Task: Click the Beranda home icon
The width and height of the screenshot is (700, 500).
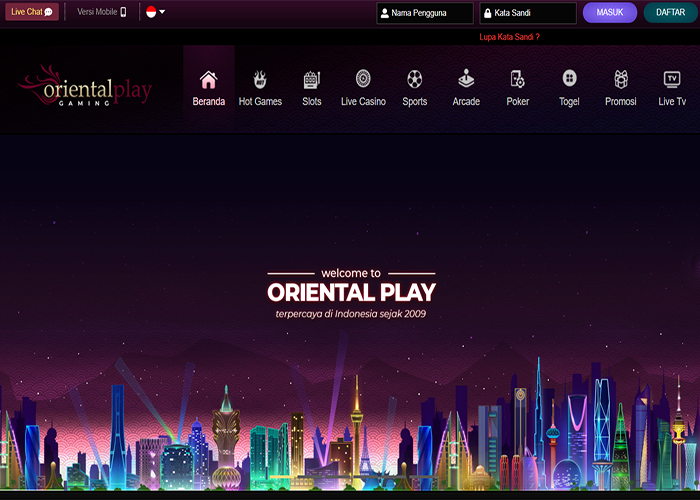Action: 208,80
